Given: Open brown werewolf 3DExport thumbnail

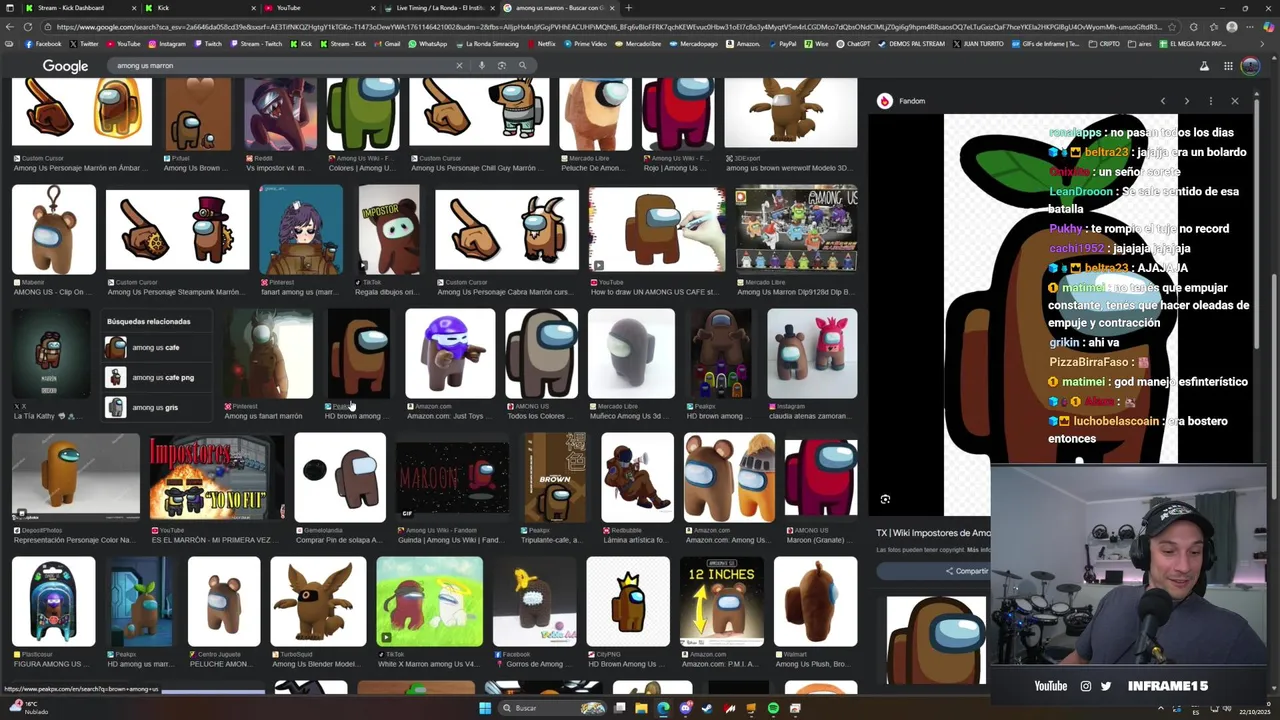Looking at the screenshot, I should [790, 113].
